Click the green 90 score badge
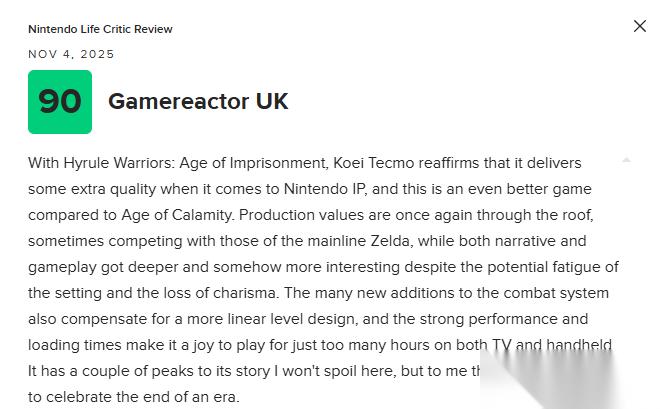 (x=60, y=102)
